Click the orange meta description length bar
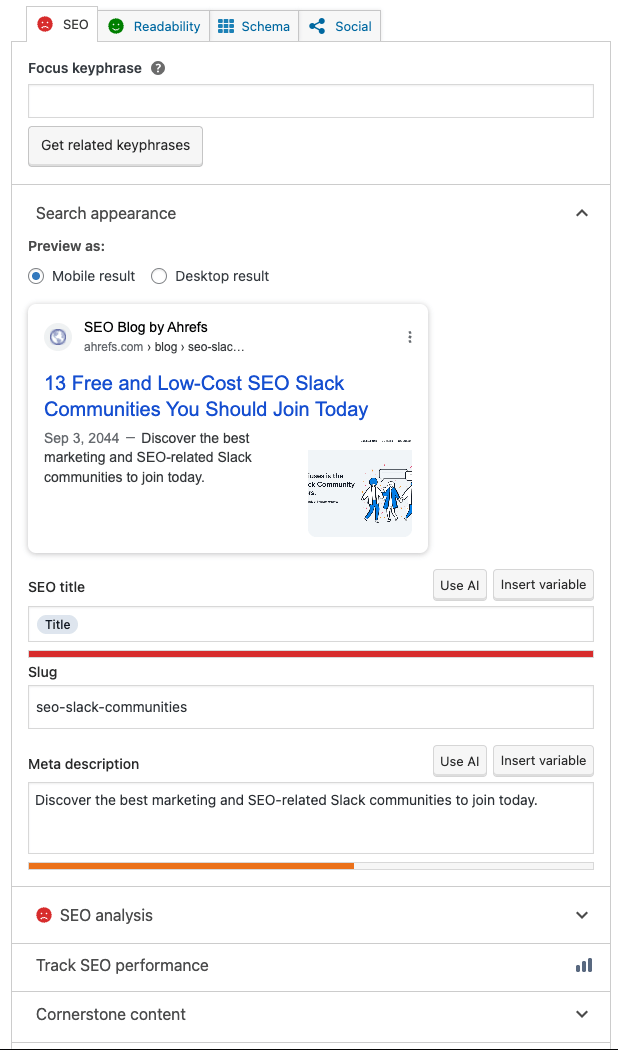 pyautogui.click(x=190, y=866)
